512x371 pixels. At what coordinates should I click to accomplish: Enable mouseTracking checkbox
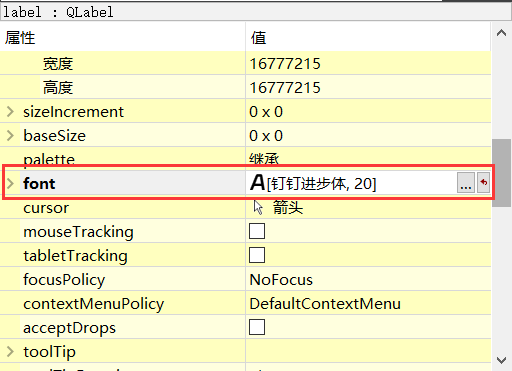click(257, 231)
